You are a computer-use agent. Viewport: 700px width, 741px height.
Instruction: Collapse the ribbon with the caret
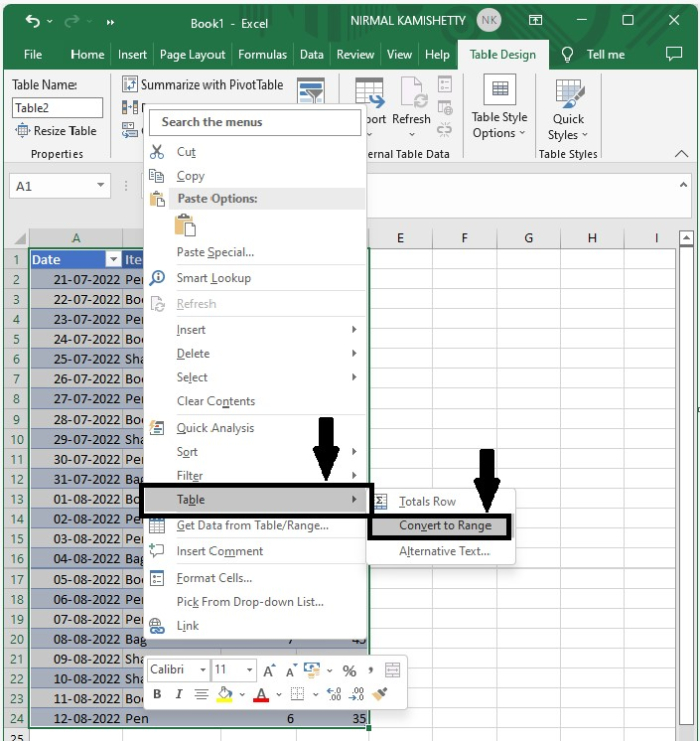pos(681,154)
